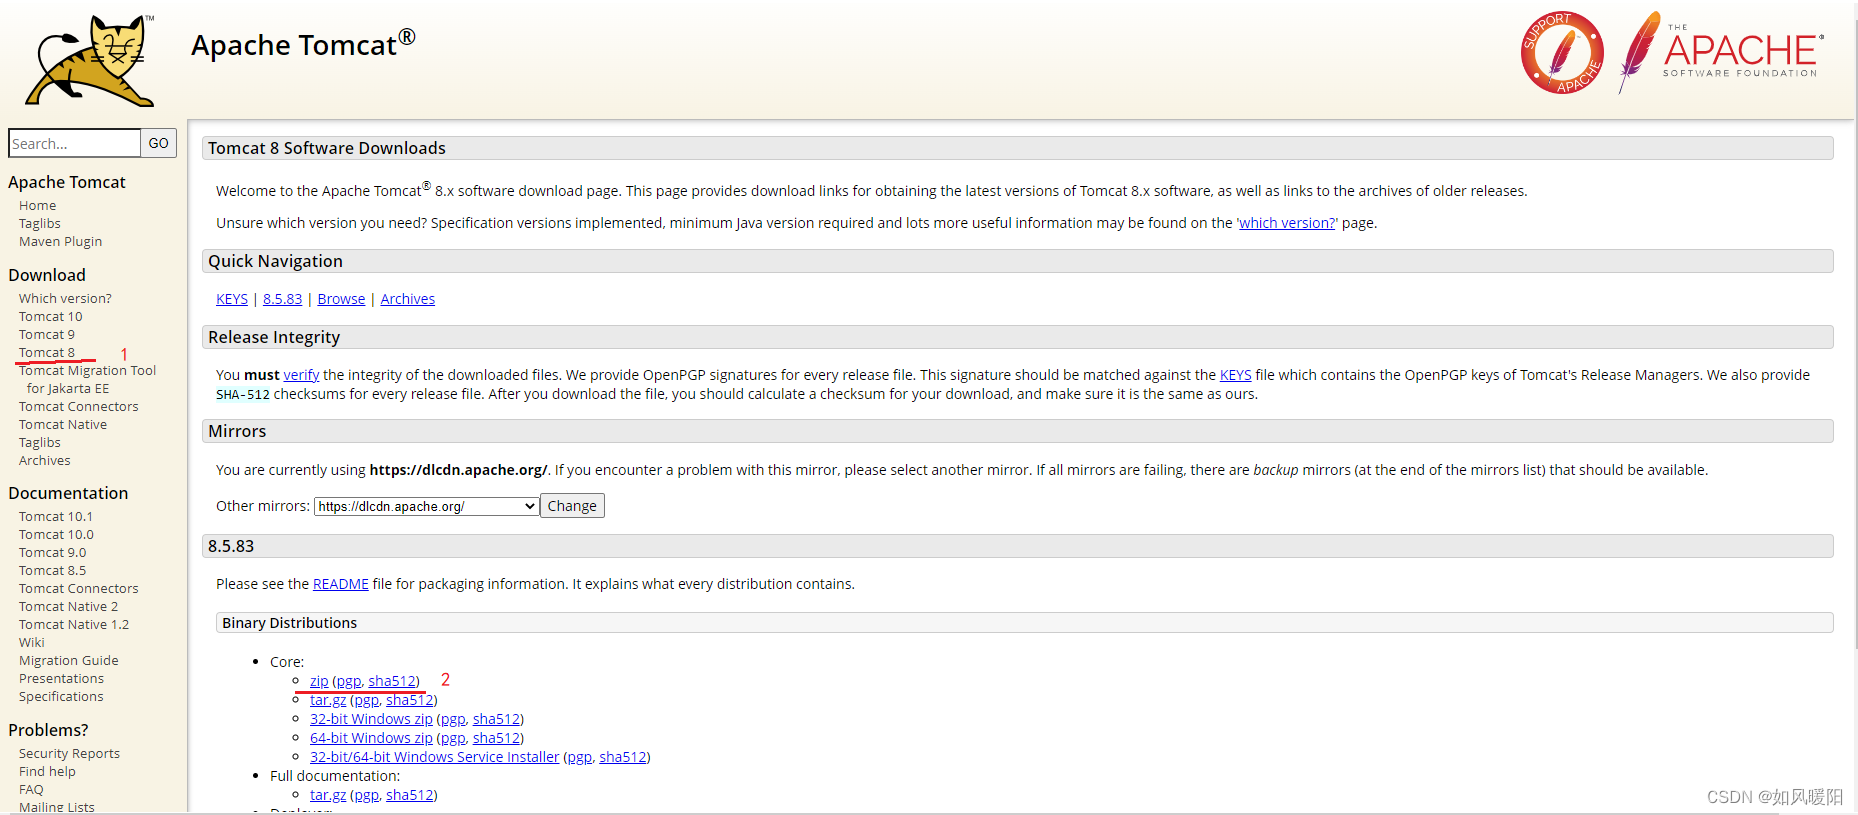Open Tomcat Native 2 documentation
This screenshot has height=815, width=1858.
coord(68,606)
